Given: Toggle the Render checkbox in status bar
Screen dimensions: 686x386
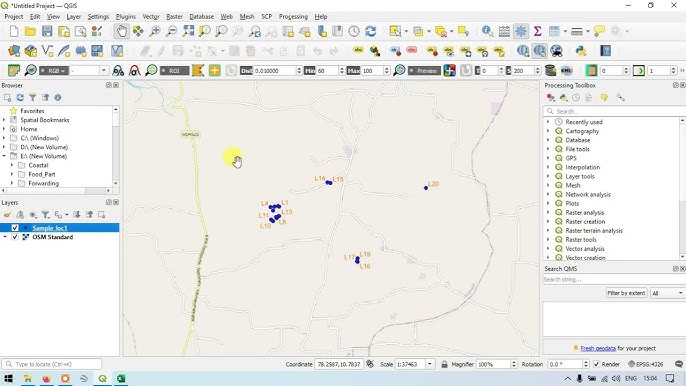Looking at the screenshot, I should pyautogui.click(x=596, y=364).
